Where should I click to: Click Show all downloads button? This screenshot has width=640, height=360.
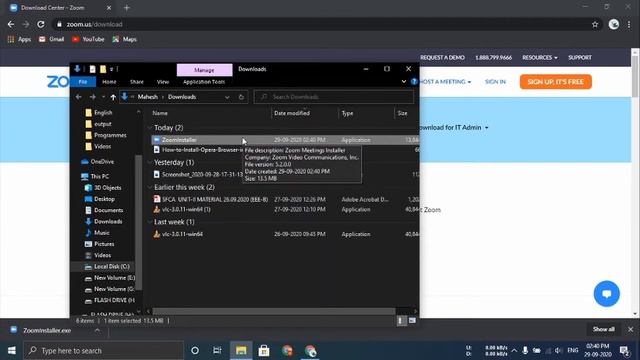pos(603,329)
